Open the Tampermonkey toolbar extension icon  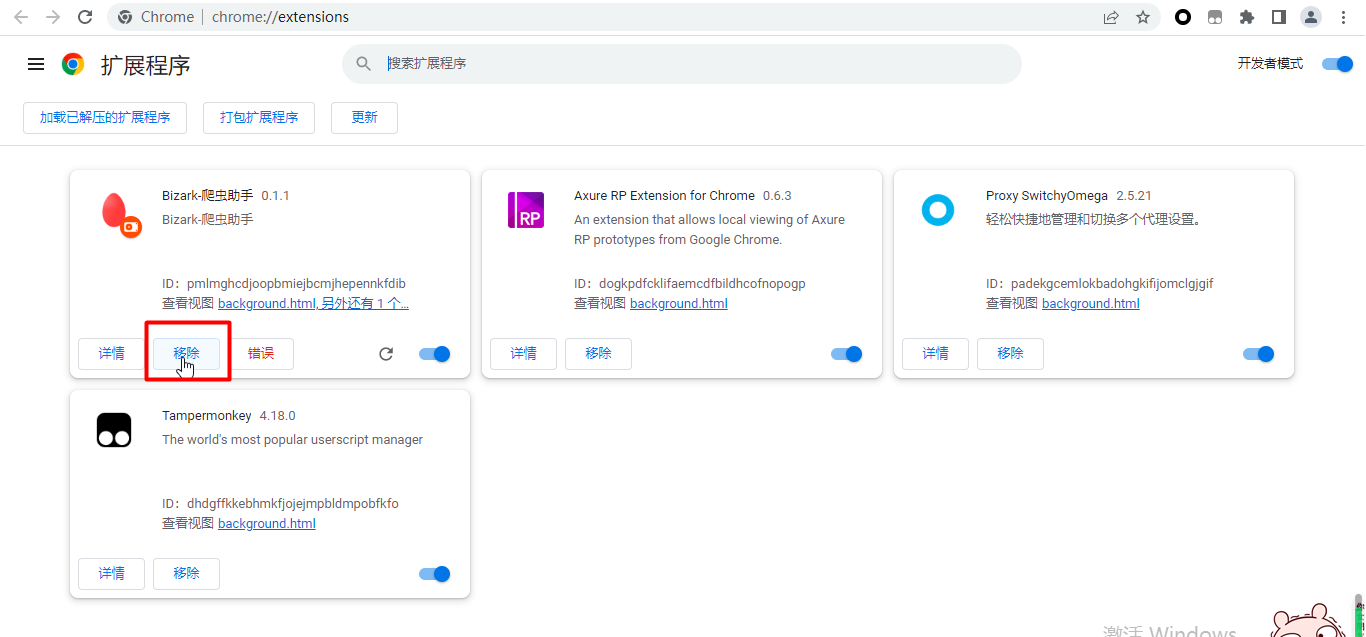coord(1215,17)
